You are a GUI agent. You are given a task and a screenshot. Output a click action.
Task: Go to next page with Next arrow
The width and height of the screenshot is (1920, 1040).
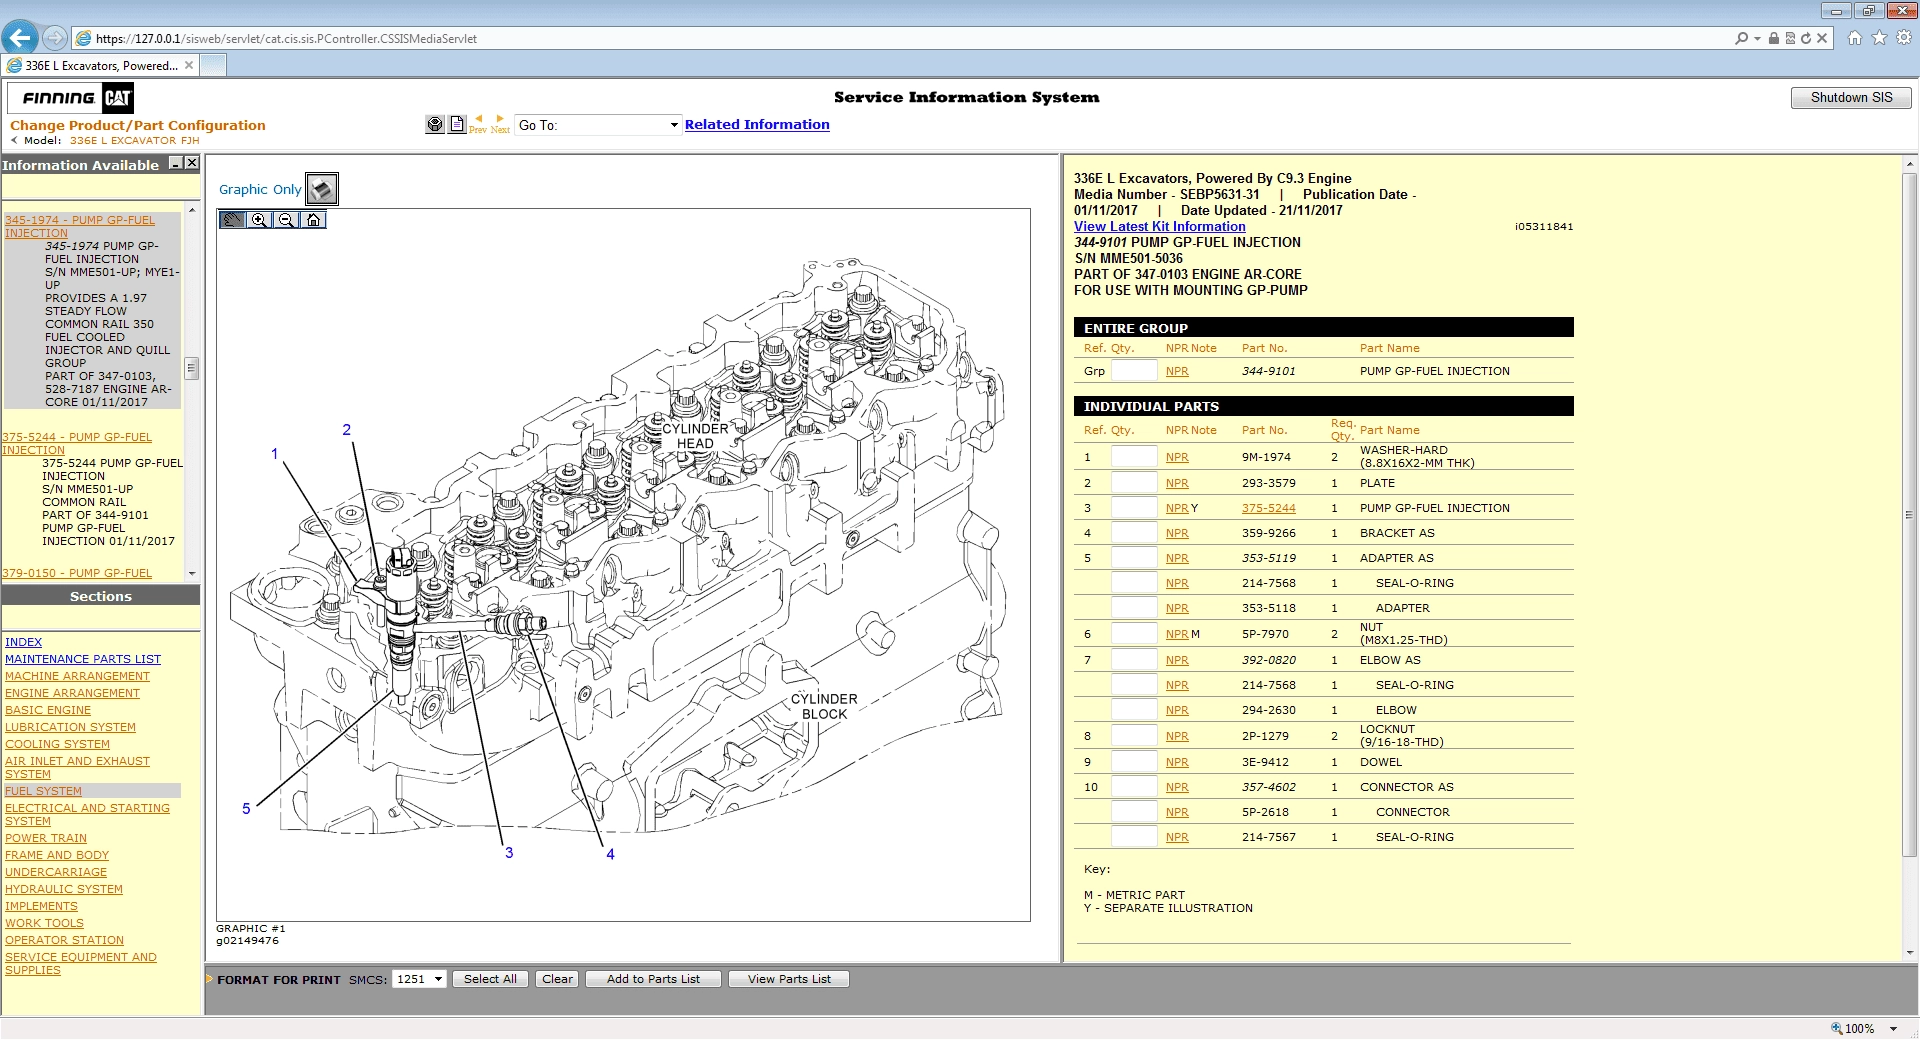coord(500,124)
